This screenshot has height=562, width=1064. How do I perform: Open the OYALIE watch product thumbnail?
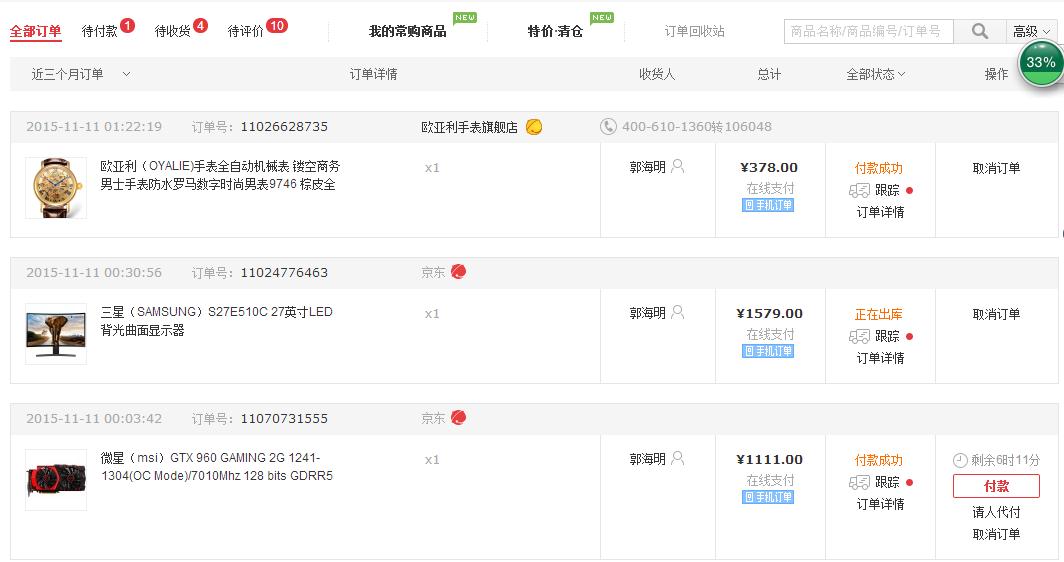point(56,188)
